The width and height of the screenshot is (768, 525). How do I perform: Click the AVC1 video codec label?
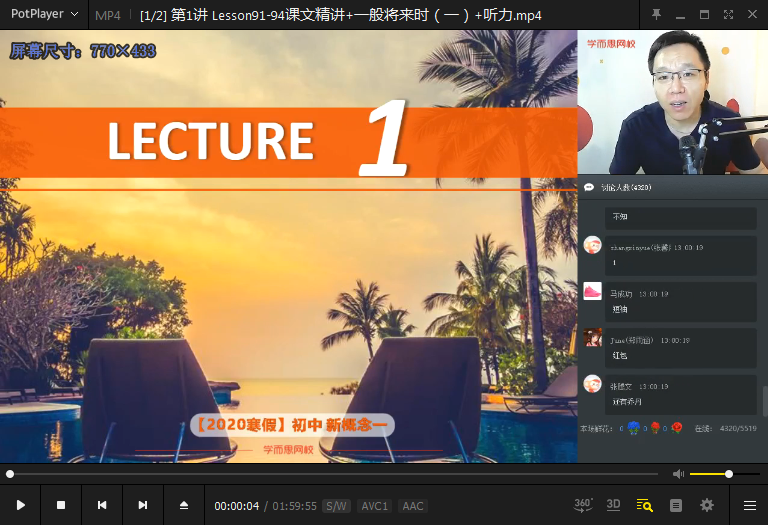[375, 506]
